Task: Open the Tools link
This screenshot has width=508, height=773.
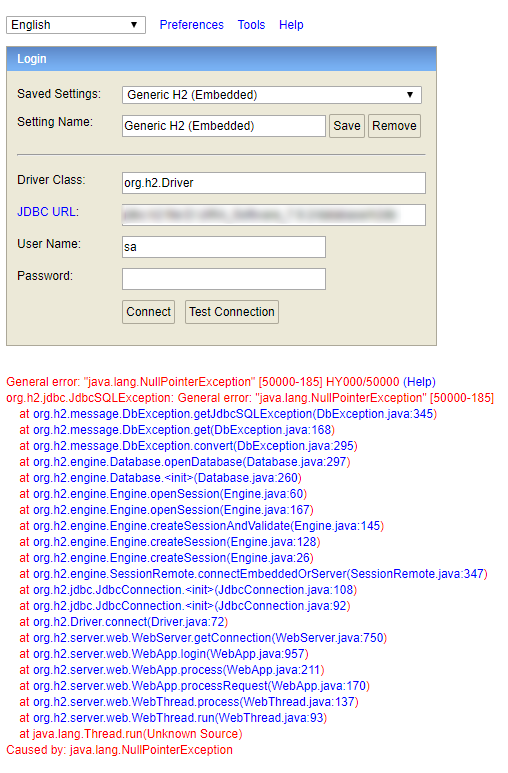Action: (x=251, y=25)
